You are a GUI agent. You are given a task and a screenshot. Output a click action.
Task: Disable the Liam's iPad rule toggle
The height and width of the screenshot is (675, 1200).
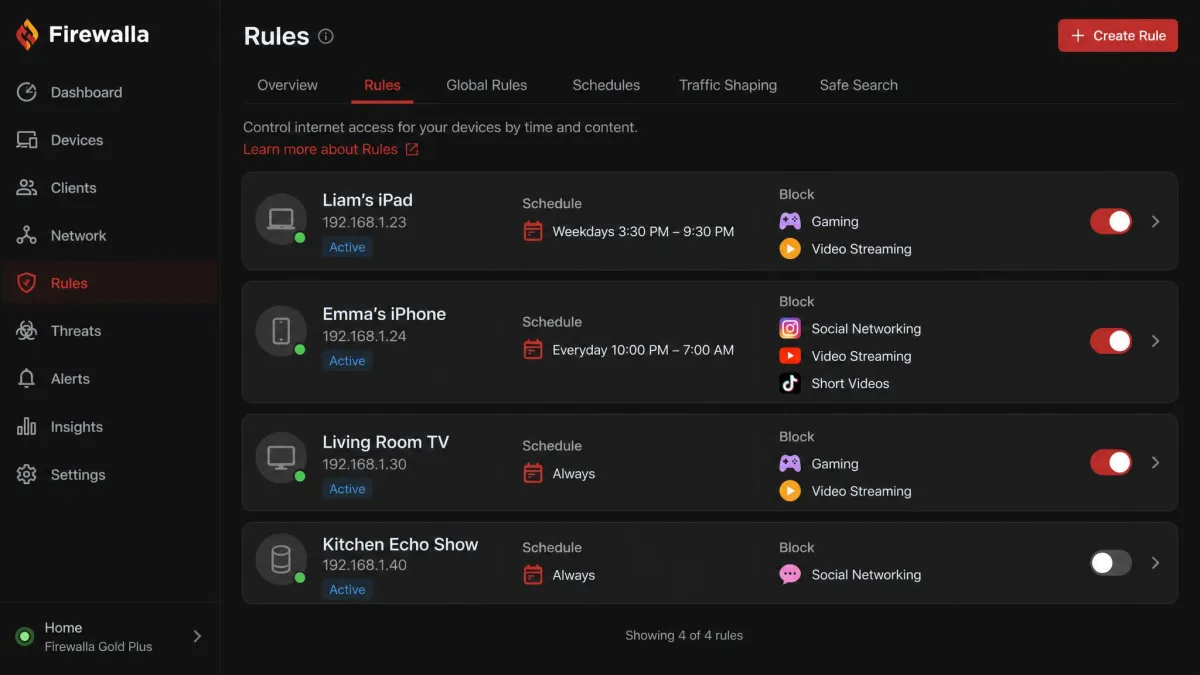tap(1111, 221)
